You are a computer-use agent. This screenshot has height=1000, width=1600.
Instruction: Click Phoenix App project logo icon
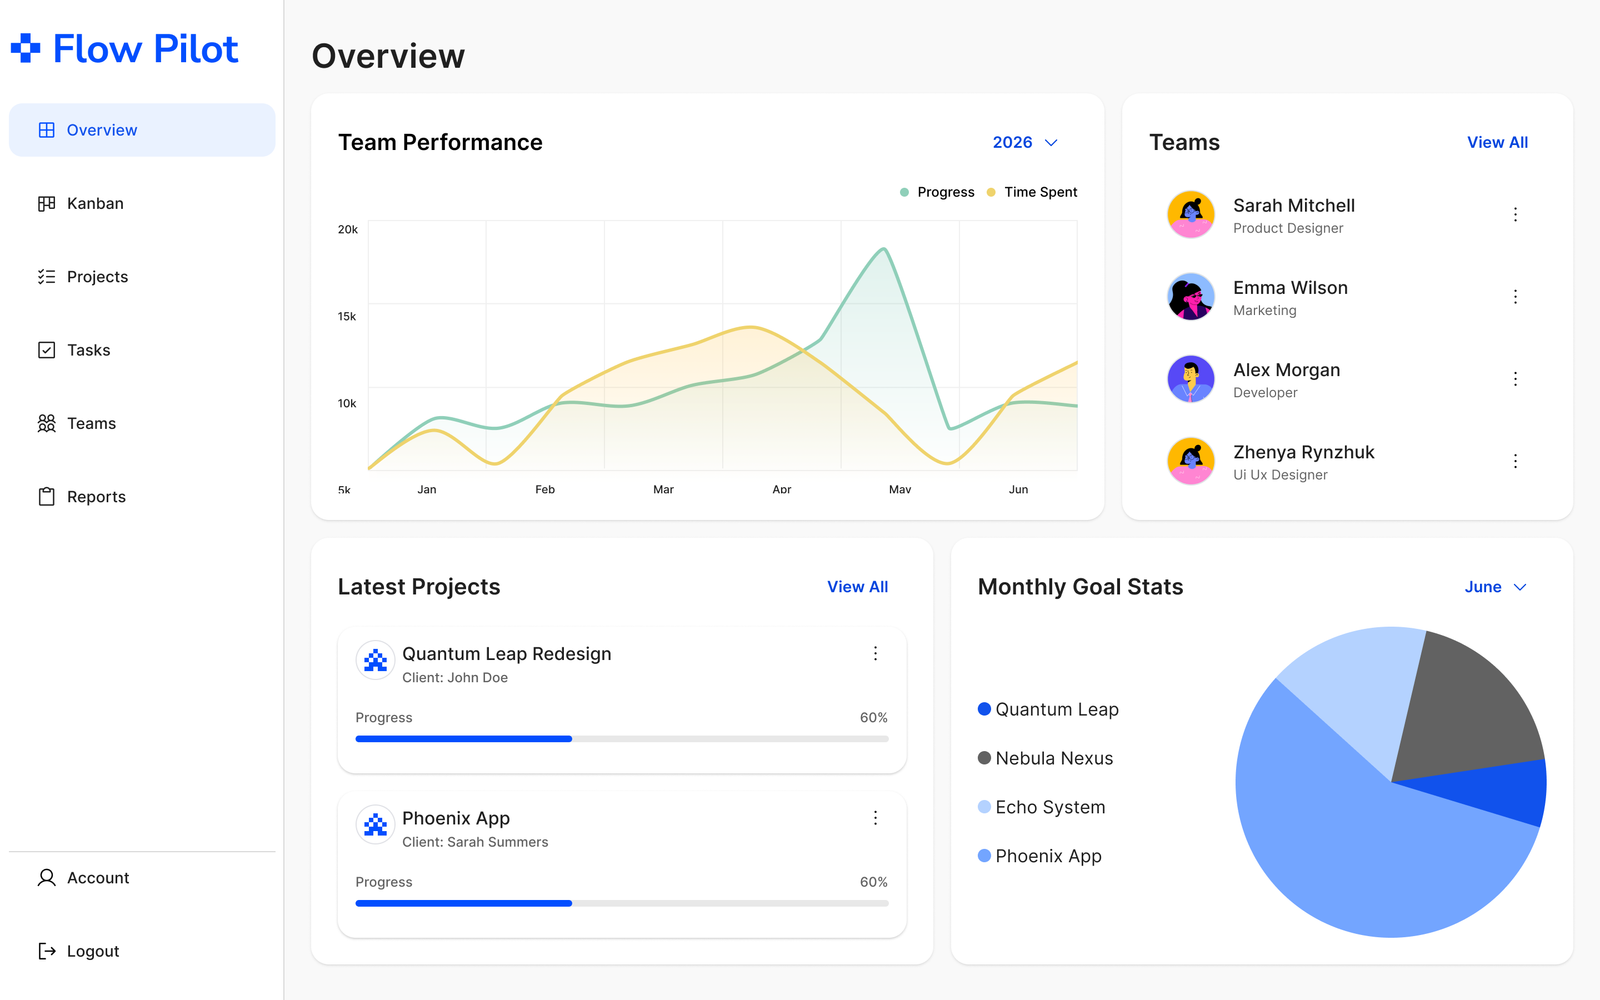point(375,825)
